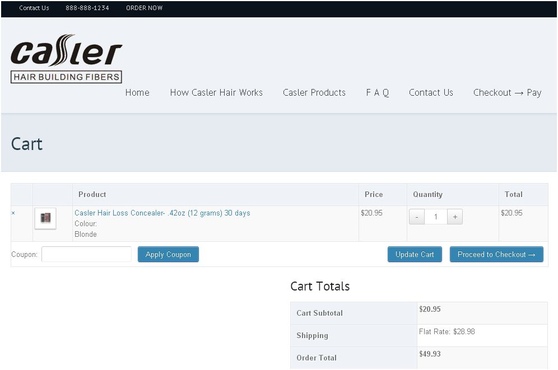Click the Order Total label
The width and height of the screenshot is (558, 370).
[x=316, y=358]
